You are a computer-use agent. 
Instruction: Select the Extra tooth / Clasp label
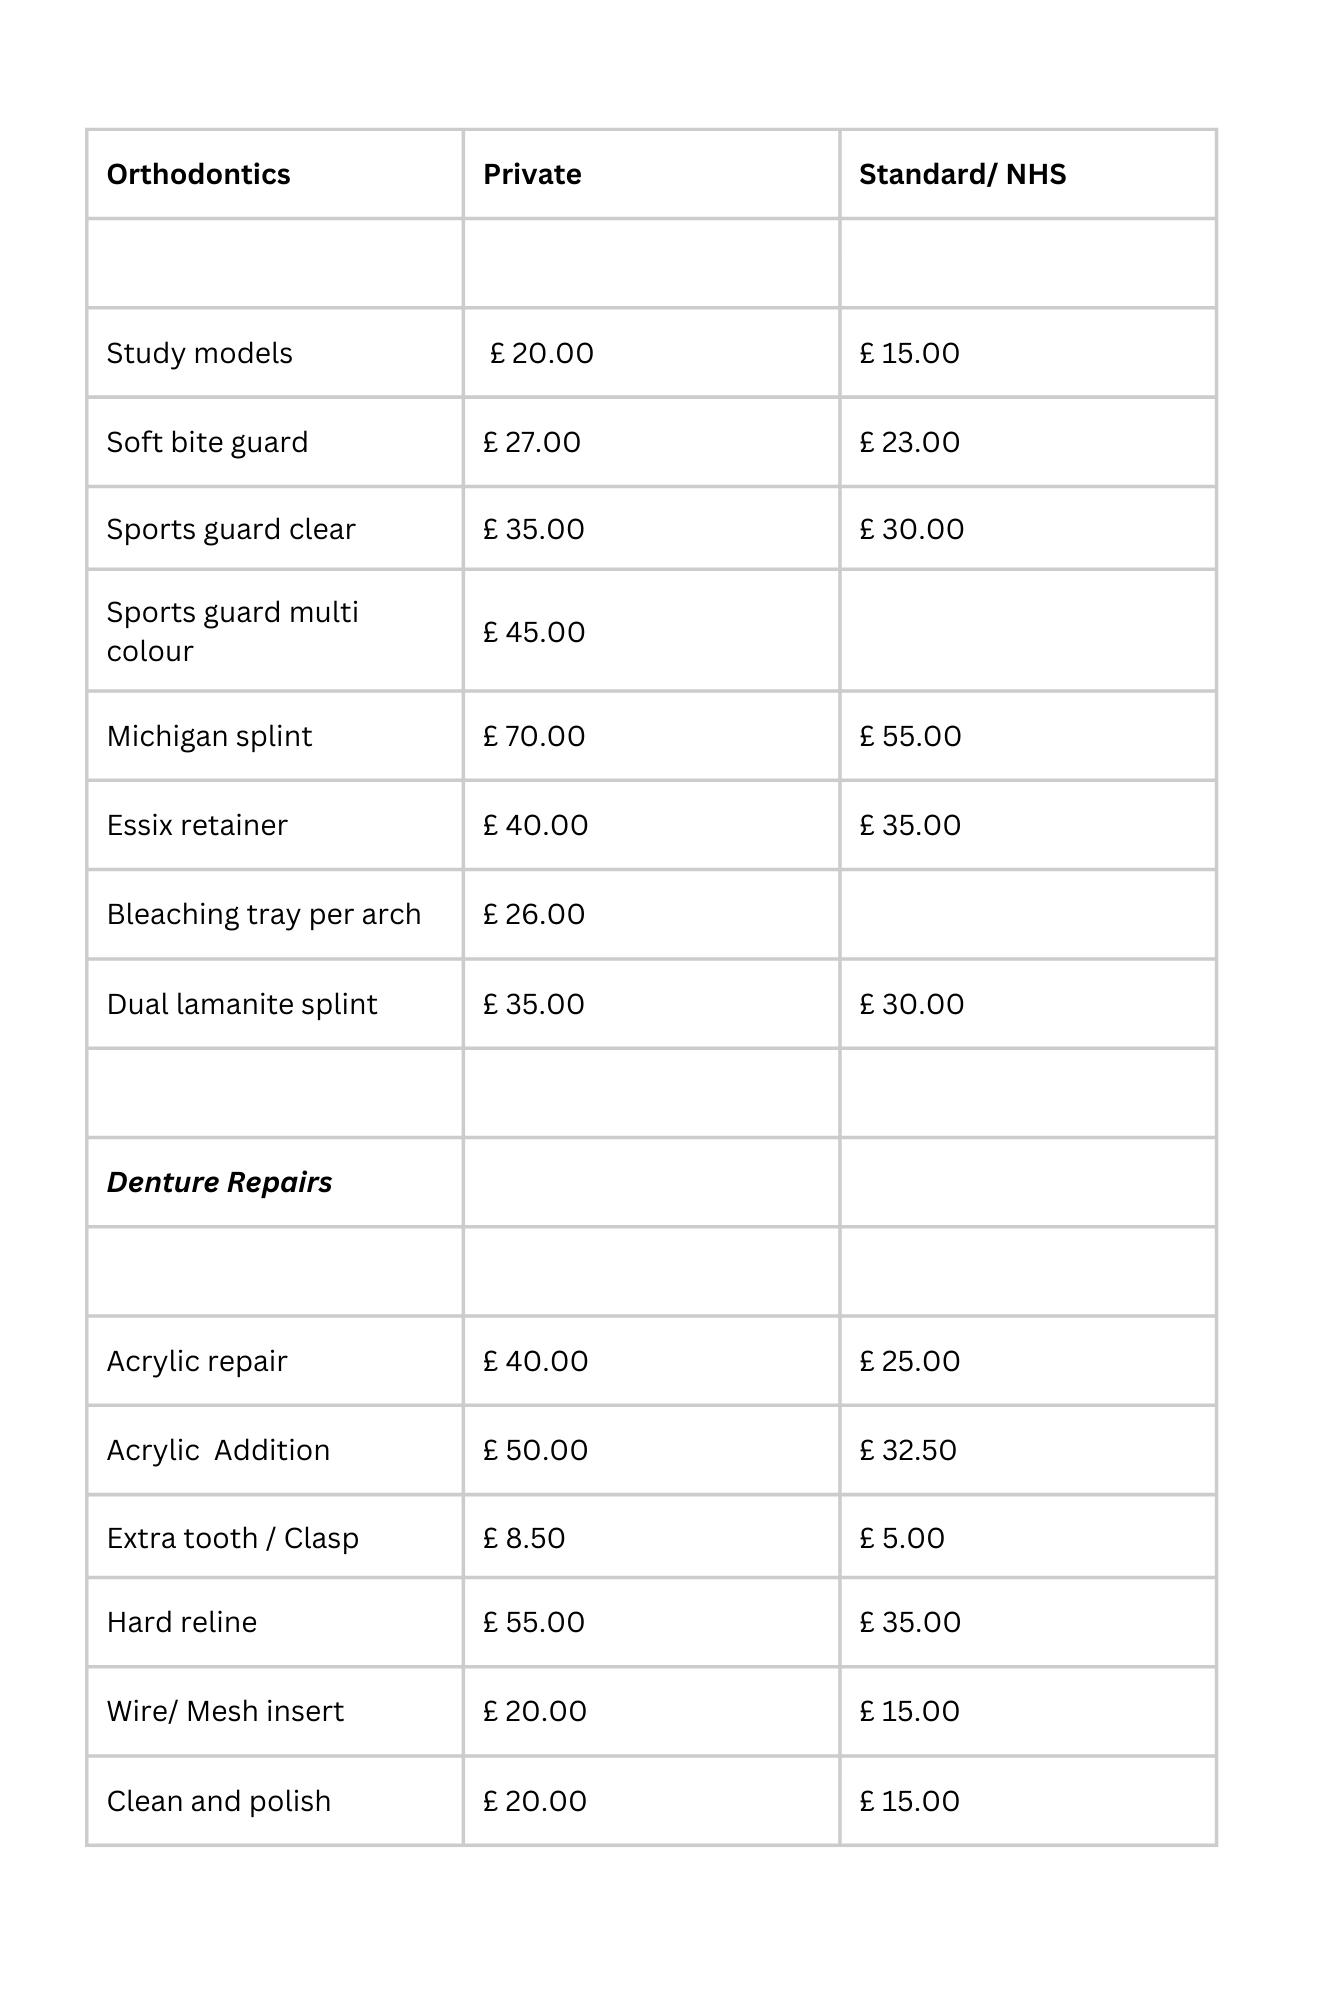[232, 1538]
